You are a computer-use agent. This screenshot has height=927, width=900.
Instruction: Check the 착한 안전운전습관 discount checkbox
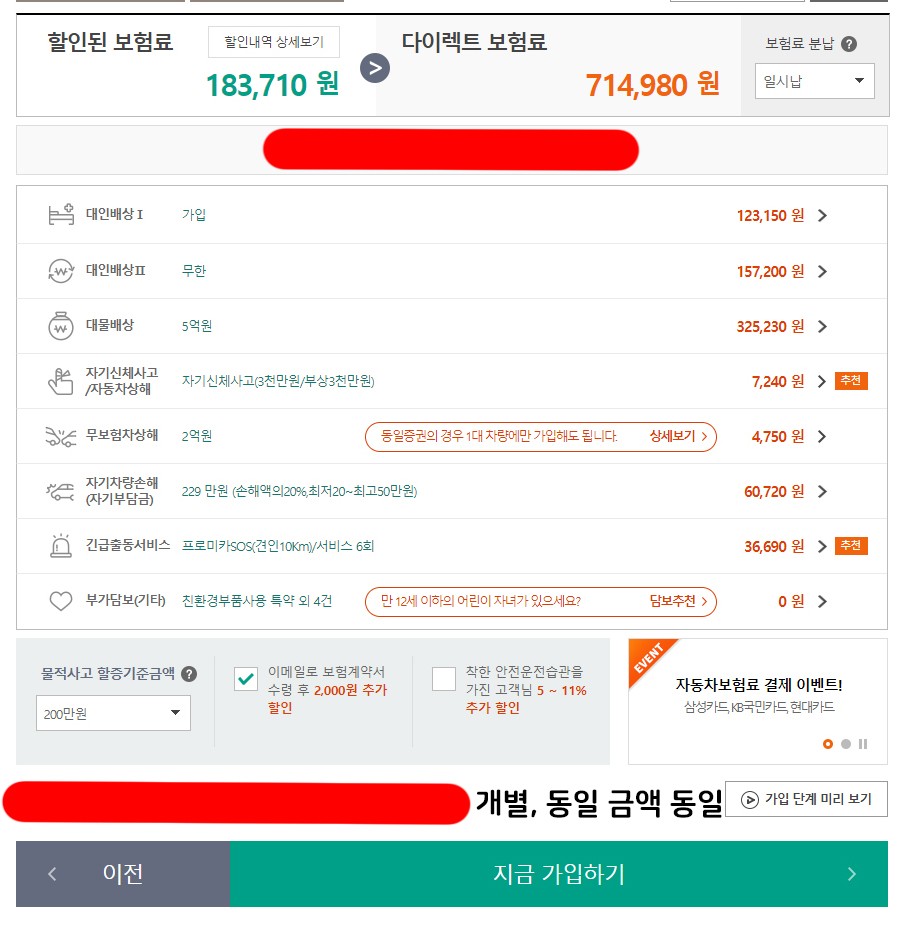pyautogui.click(x=443, y=679)
